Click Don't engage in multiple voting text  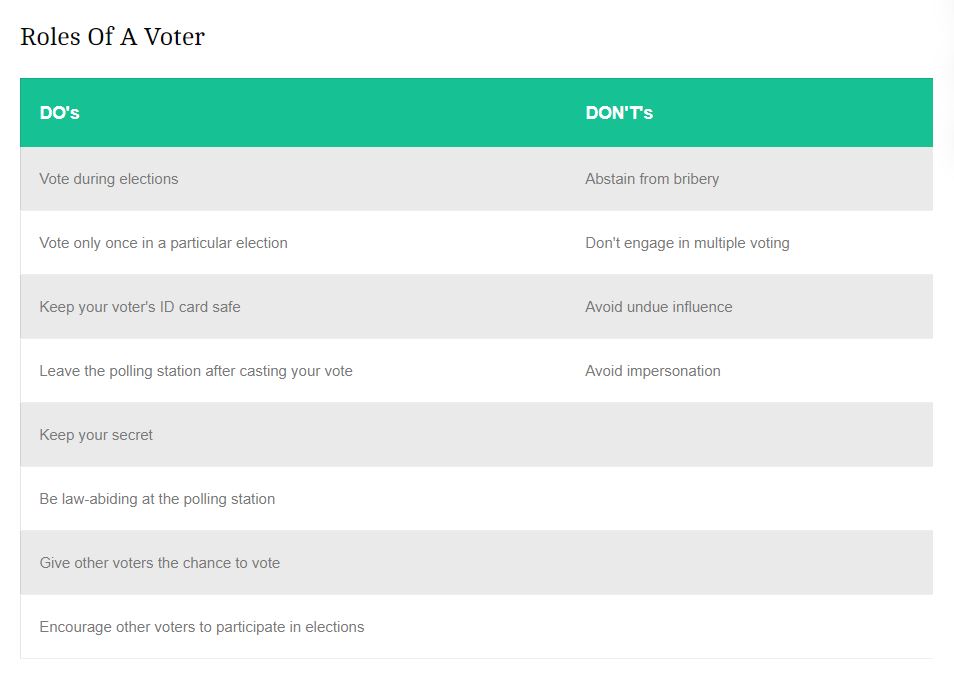[687, 243]
